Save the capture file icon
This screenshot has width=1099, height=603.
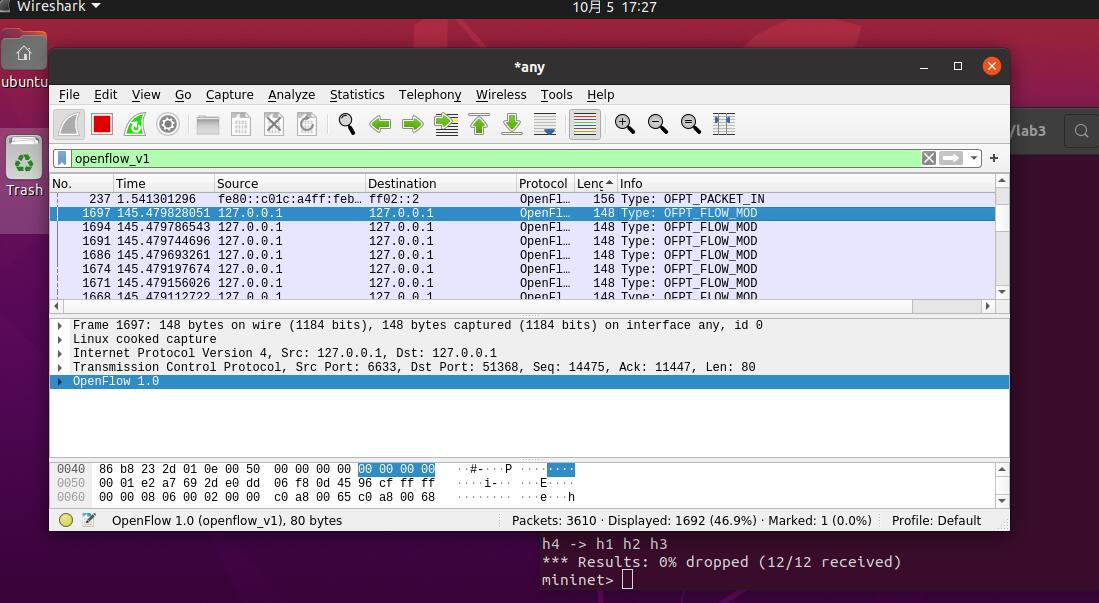point(240,125)
